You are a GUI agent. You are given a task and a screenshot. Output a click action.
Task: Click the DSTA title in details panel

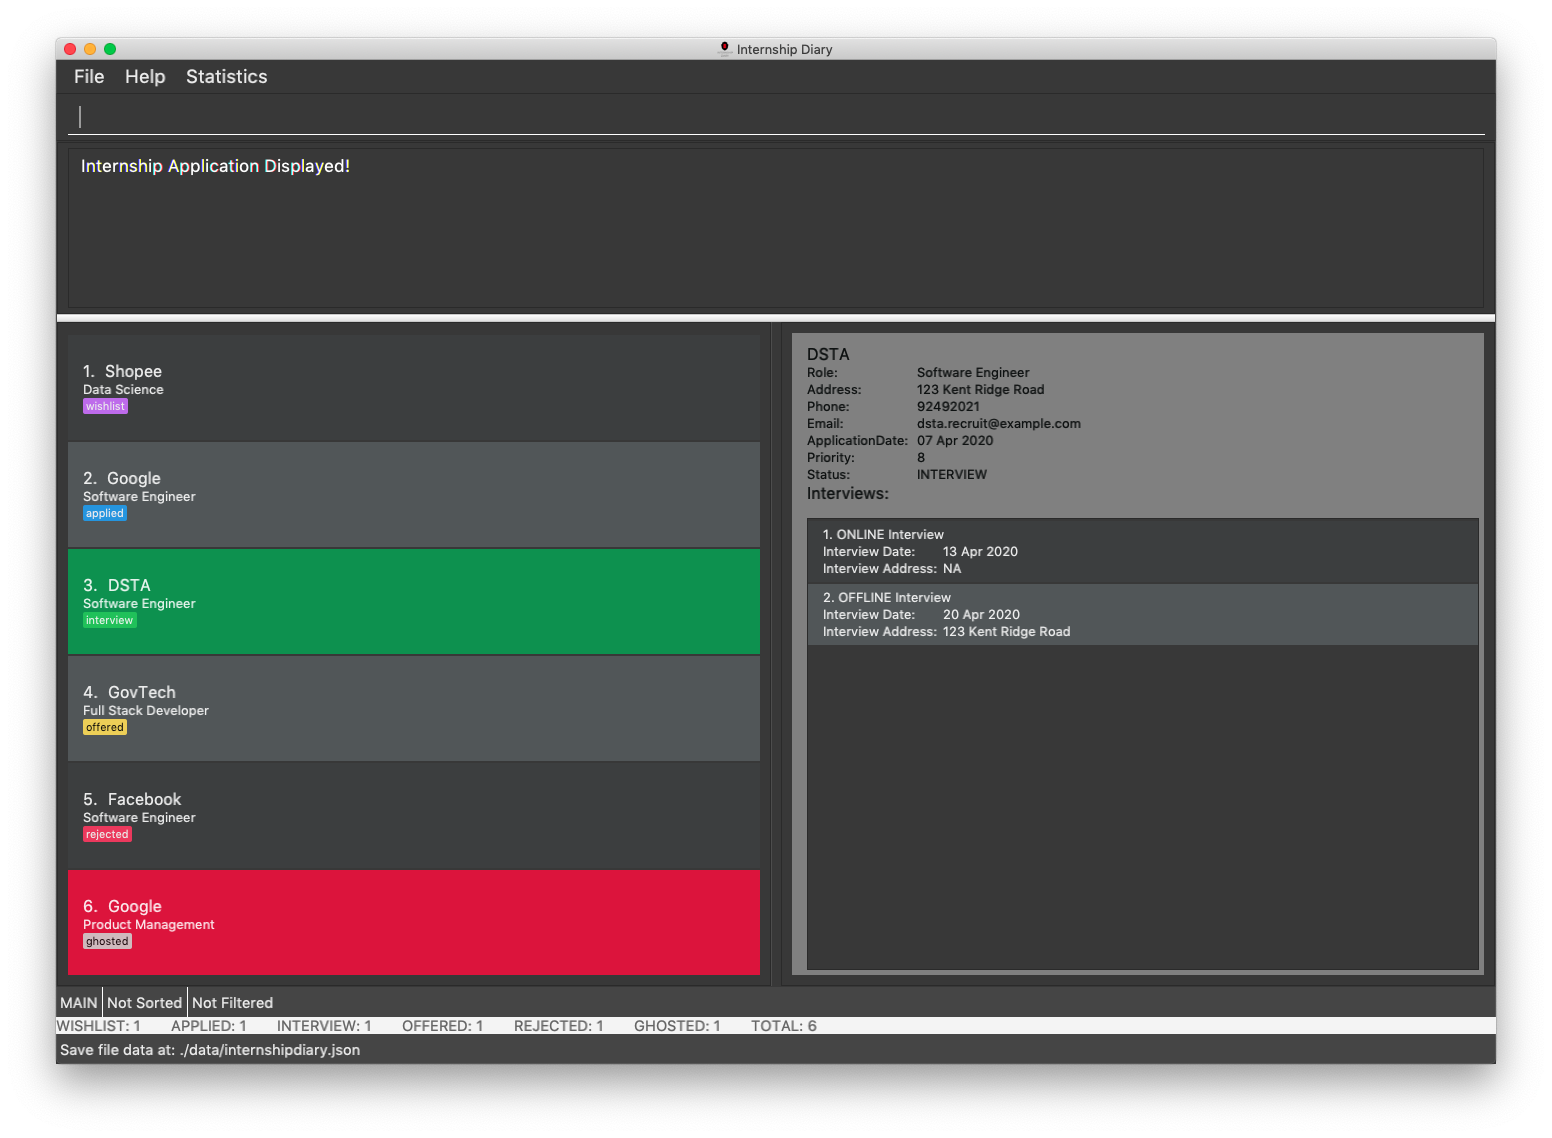click(x=828, y=354)
